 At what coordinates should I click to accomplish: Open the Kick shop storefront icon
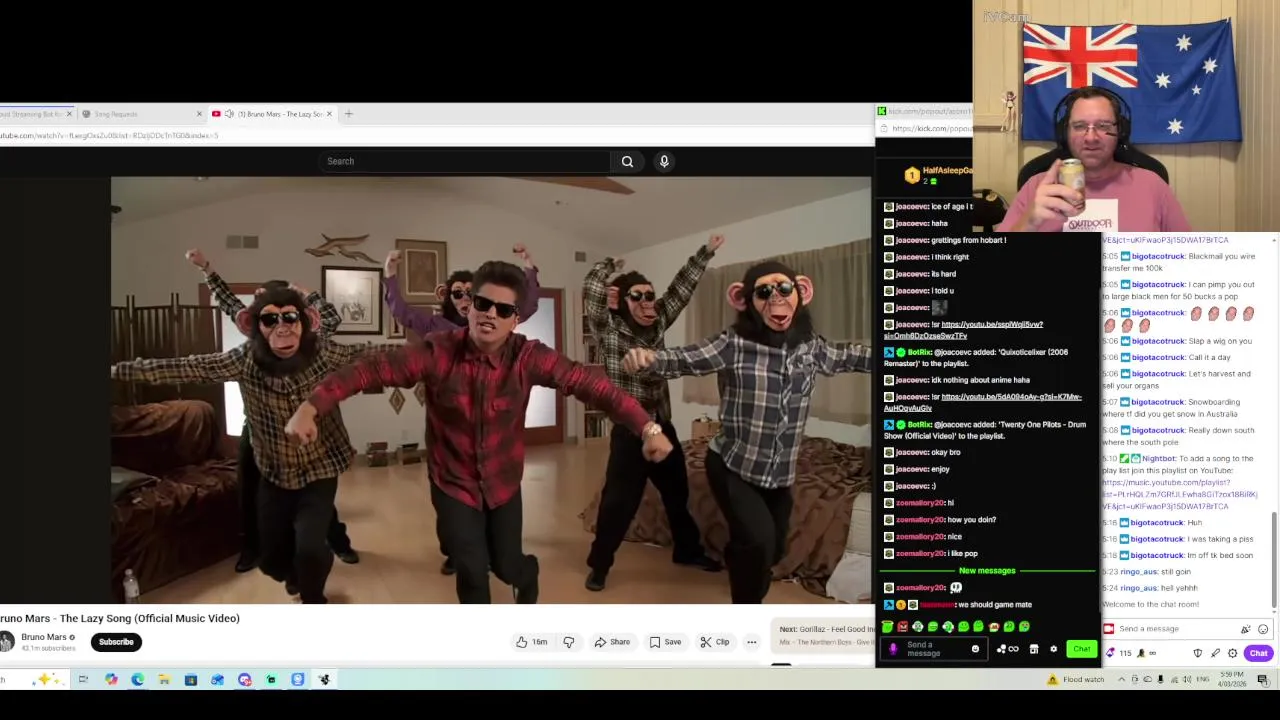click(1034, 649)
